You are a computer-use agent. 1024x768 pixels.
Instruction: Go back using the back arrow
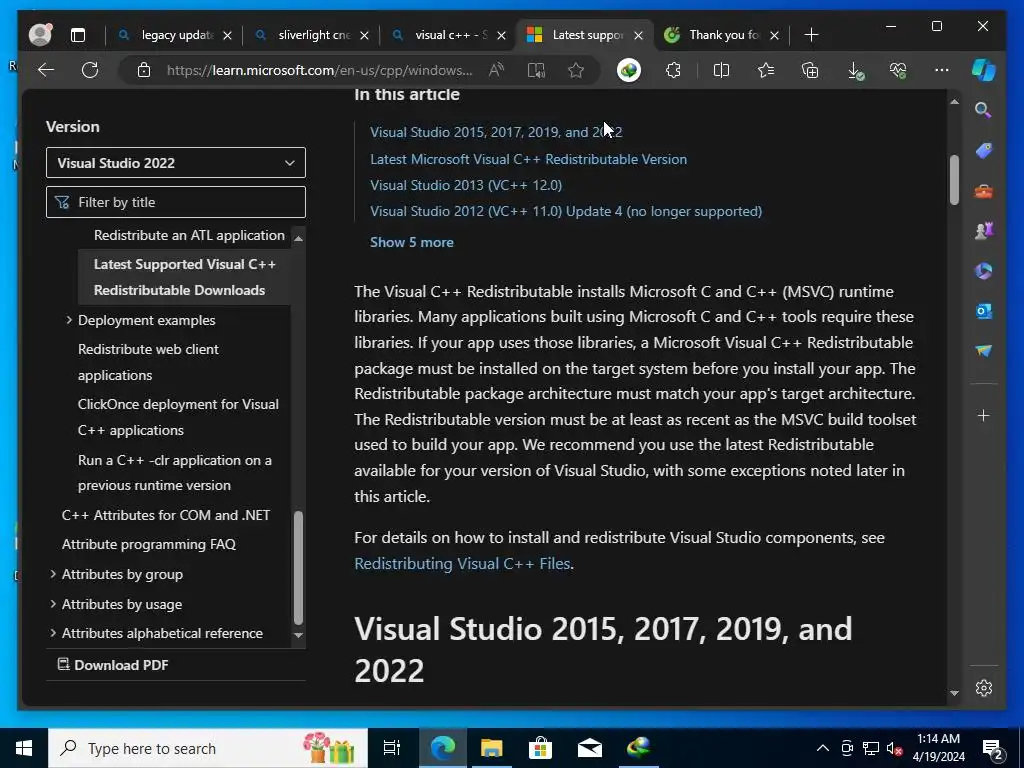coord(46,70)
